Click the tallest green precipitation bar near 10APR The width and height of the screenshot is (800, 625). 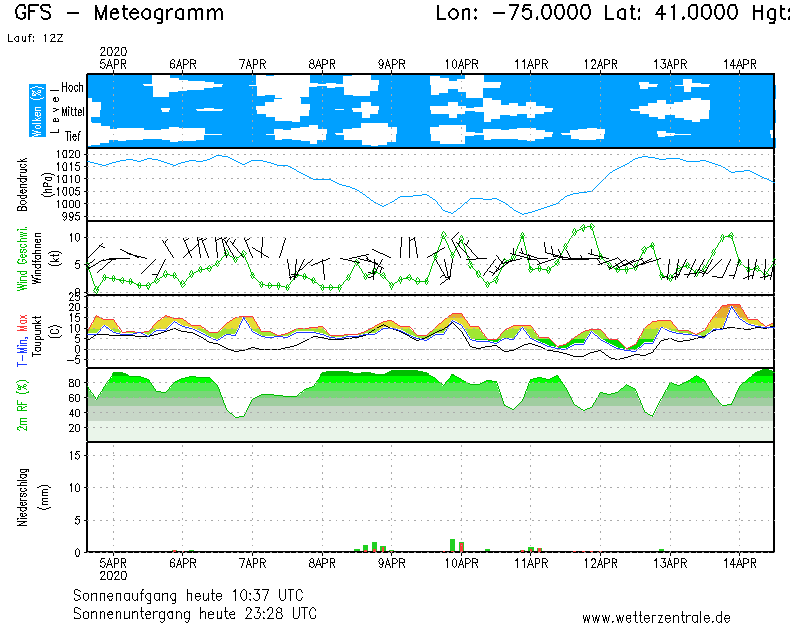[453, 545]
